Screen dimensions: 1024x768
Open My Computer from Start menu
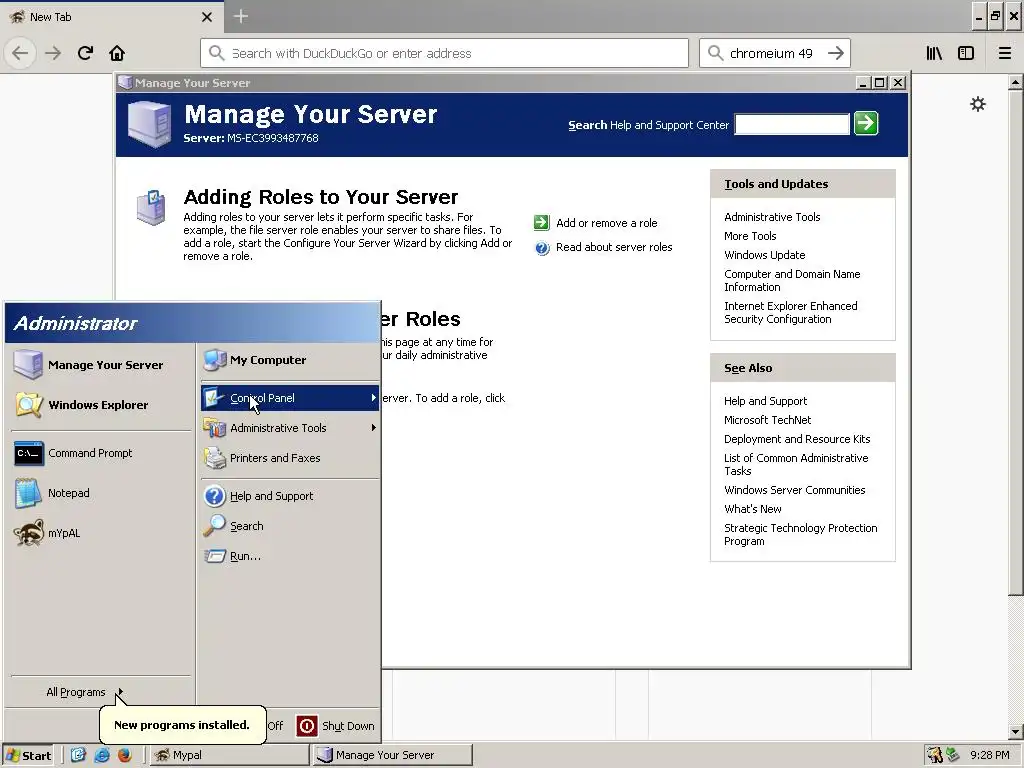(290, 360)
